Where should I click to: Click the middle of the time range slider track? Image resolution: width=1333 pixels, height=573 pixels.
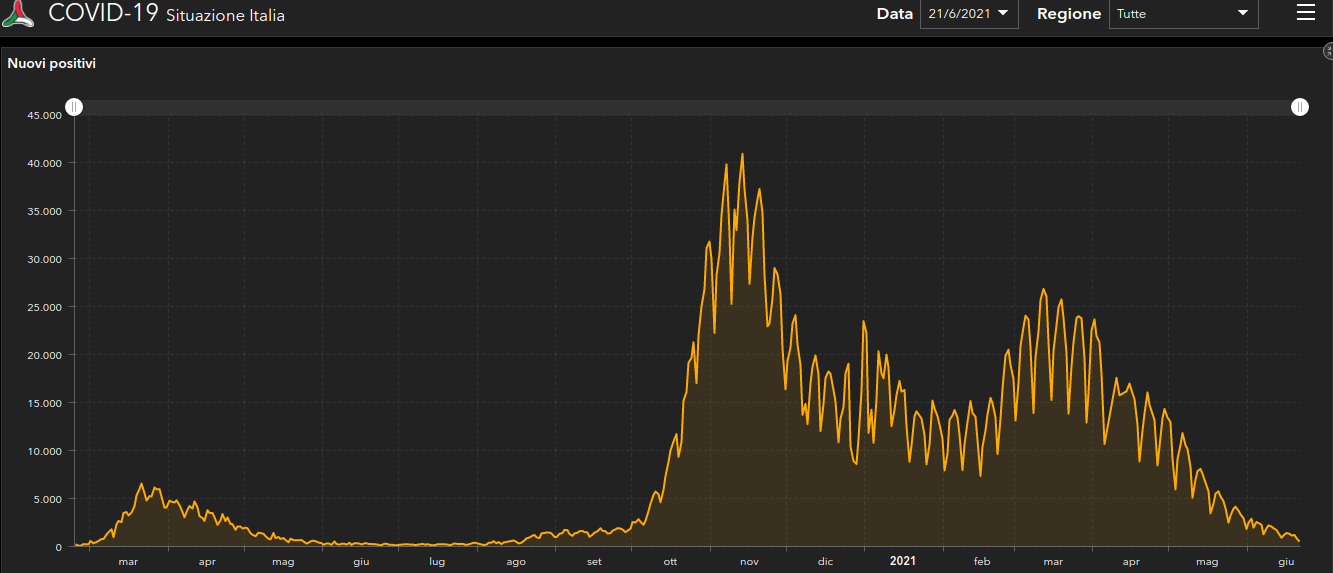687,107
